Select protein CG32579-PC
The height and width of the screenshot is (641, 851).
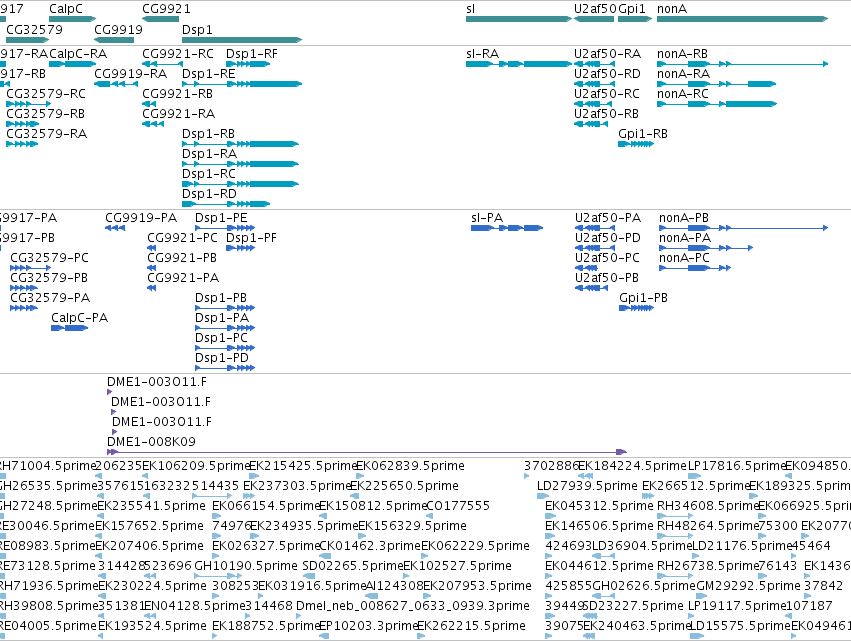coord(30,268)
